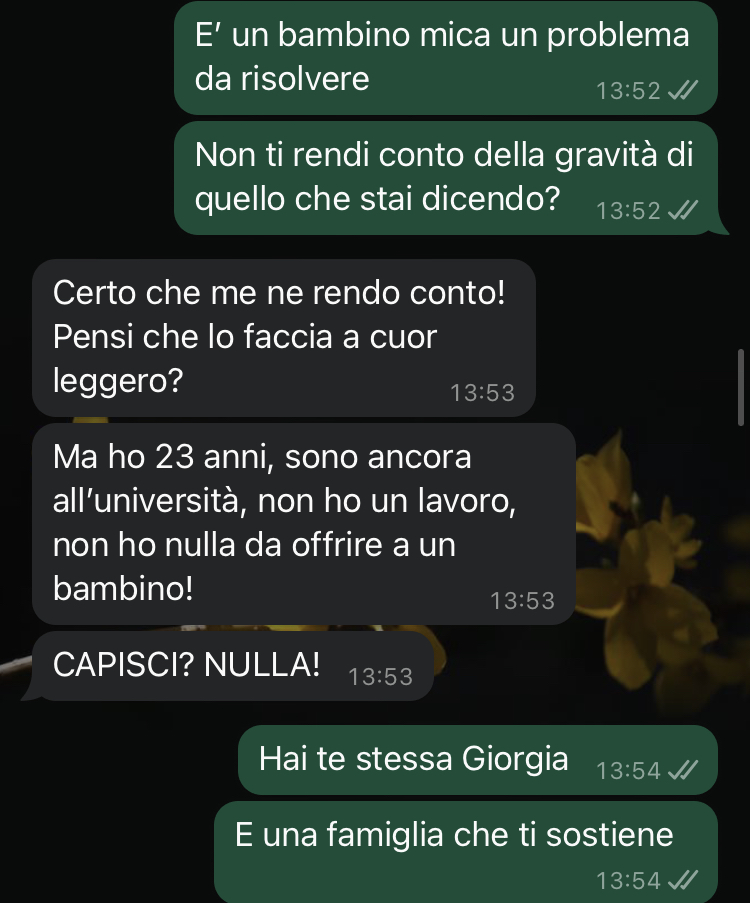Click 13:52 timestamp after 'dicendo?'
Viewport: 750px width, 903px height.
[x=628, y=211]
